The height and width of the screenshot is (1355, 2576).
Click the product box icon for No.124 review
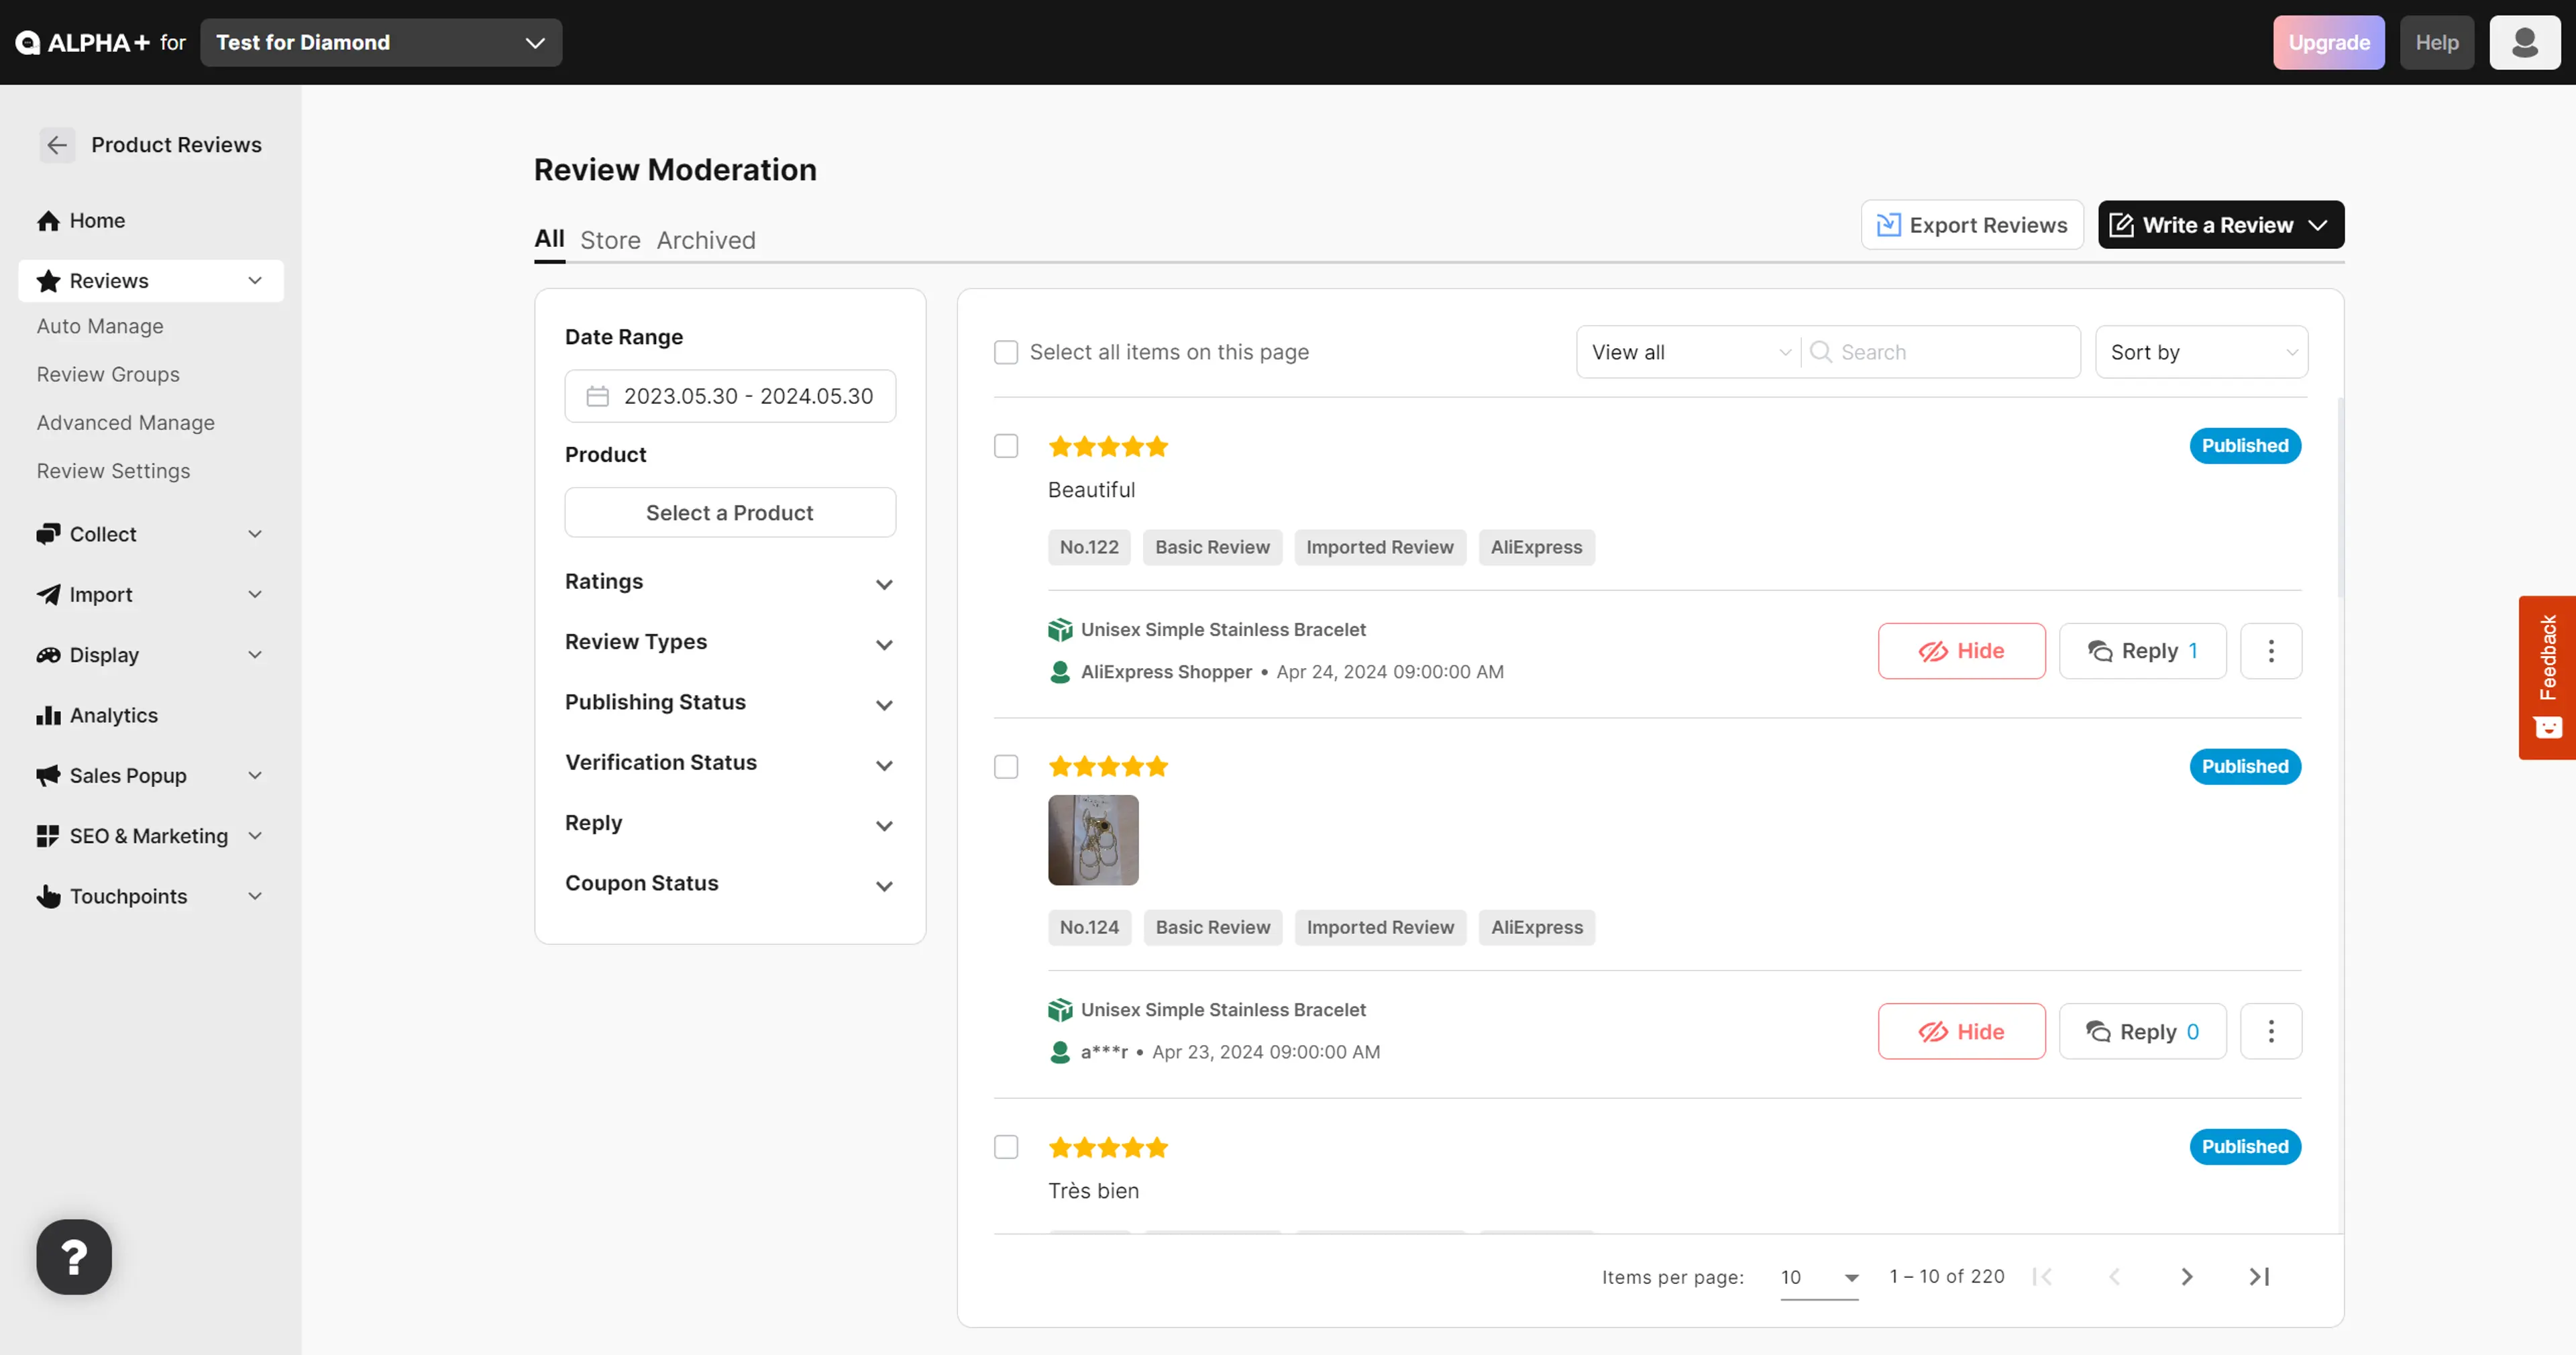1059,1009
